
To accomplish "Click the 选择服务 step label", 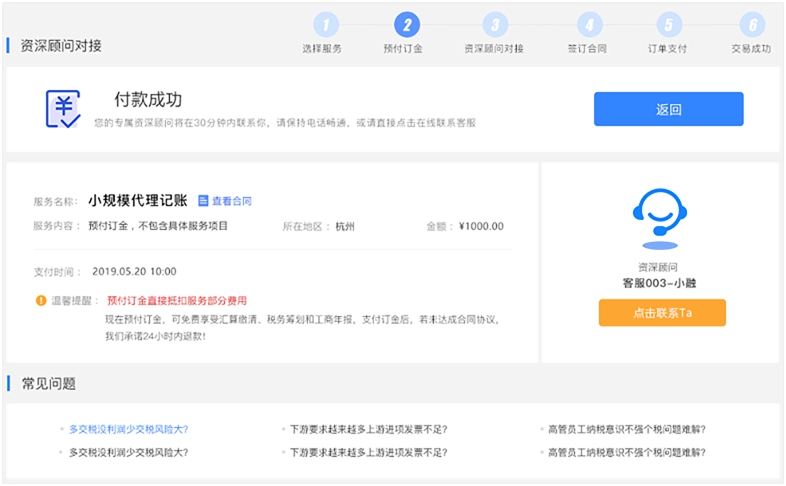I will [322, 49].
